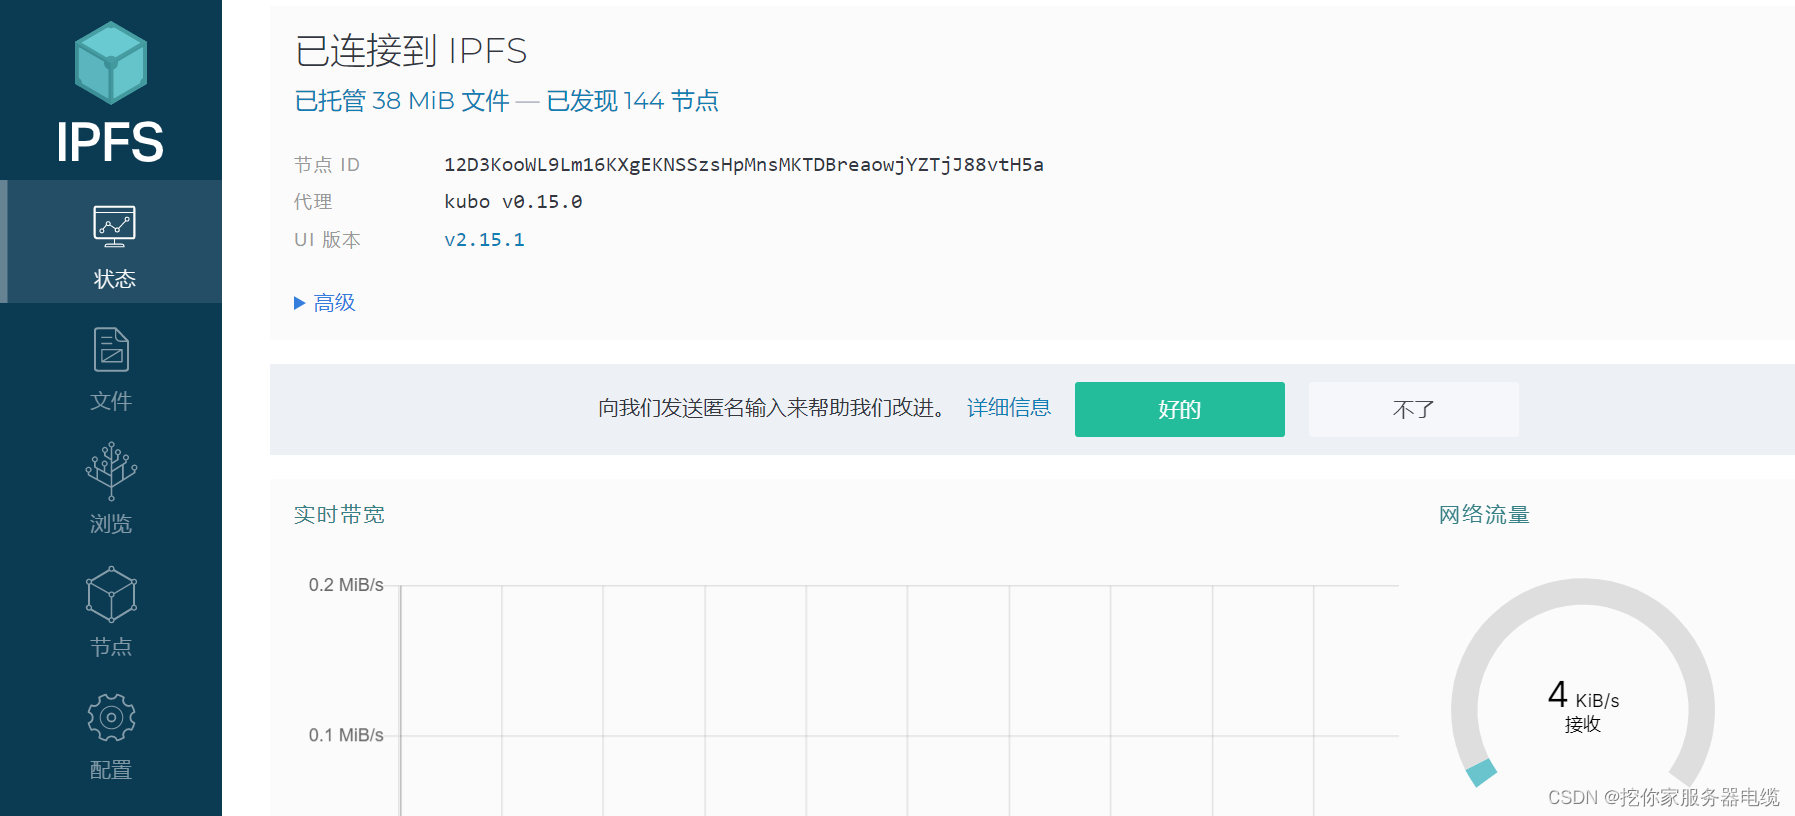The width and height of the screenshot is (1795, 816).
Task: Accept analytics with the 好的 button
Action: 1180,409
